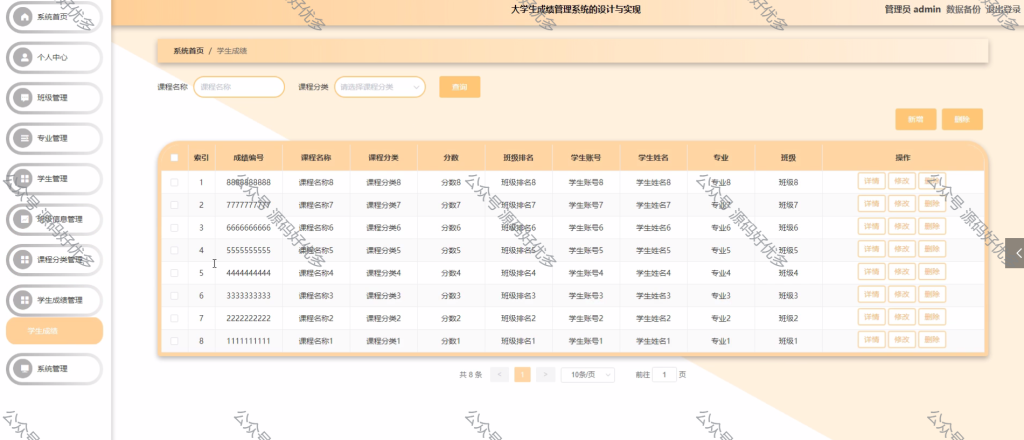View 详情 for row 5555555555
The image size is (1024, 440).
click(x=871, y=249)
